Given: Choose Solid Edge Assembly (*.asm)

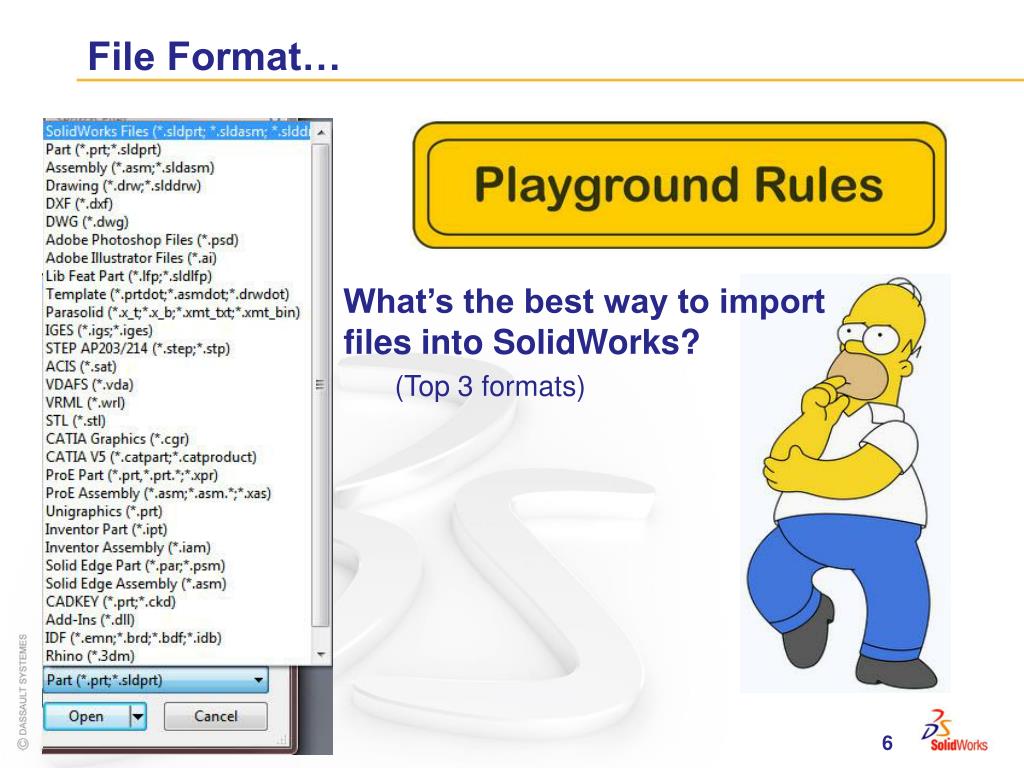Looking at the screenshot, I should 178,584.
